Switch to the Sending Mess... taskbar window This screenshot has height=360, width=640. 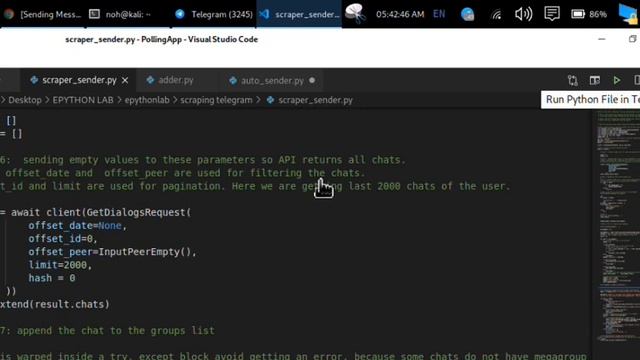(43, 14)
